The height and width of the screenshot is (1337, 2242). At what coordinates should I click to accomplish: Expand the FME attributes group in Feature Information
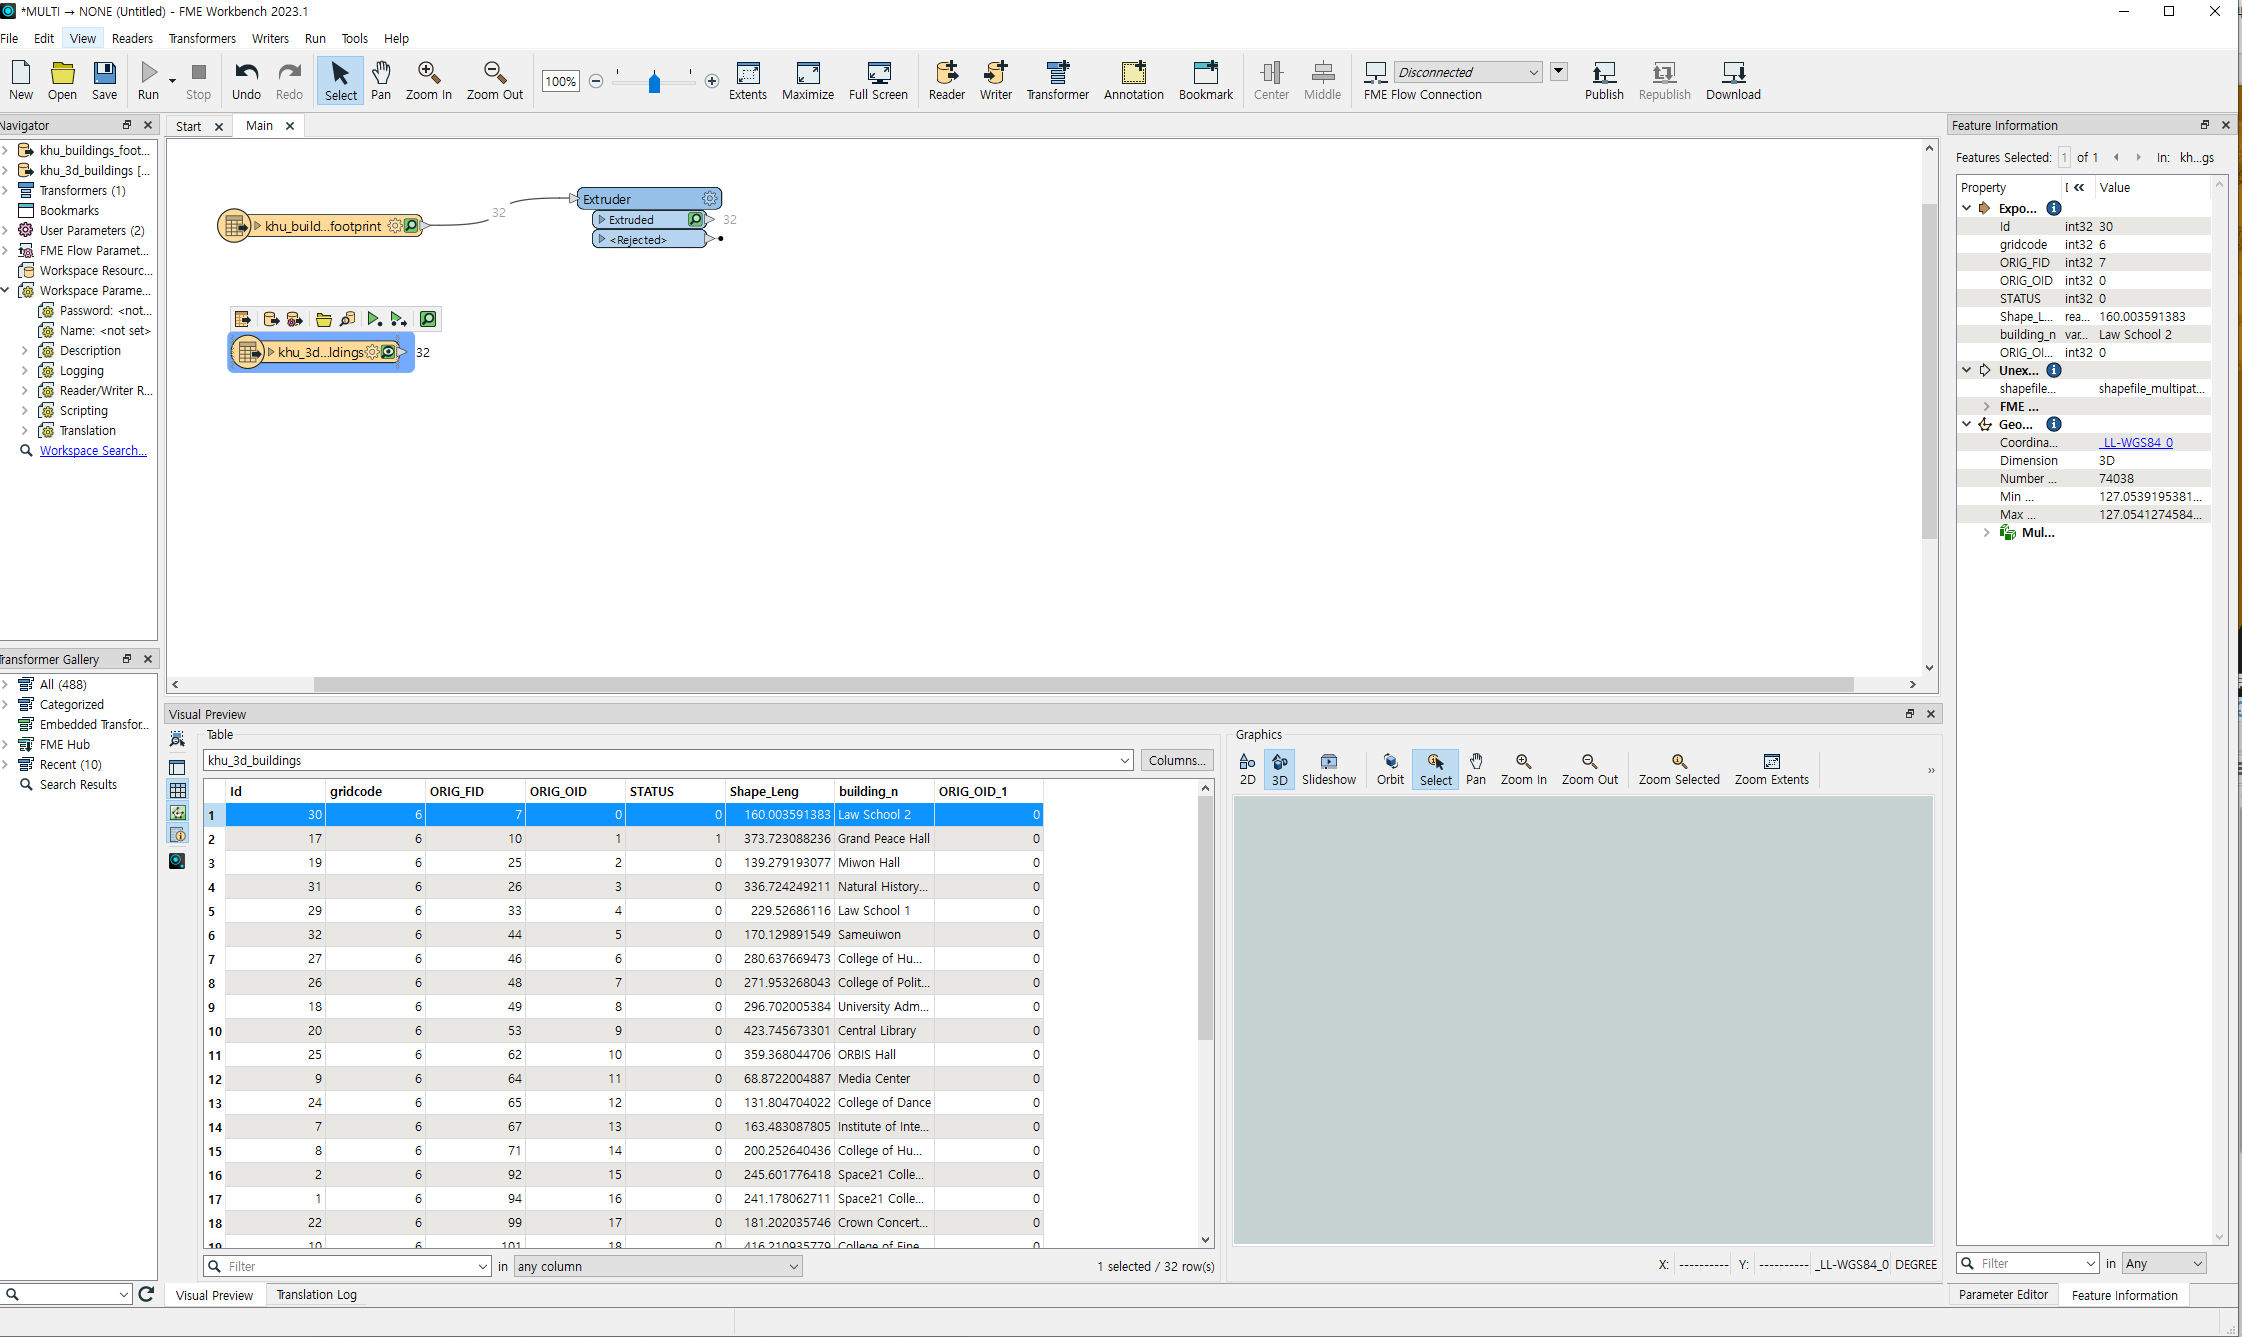tap(1986, 406)
